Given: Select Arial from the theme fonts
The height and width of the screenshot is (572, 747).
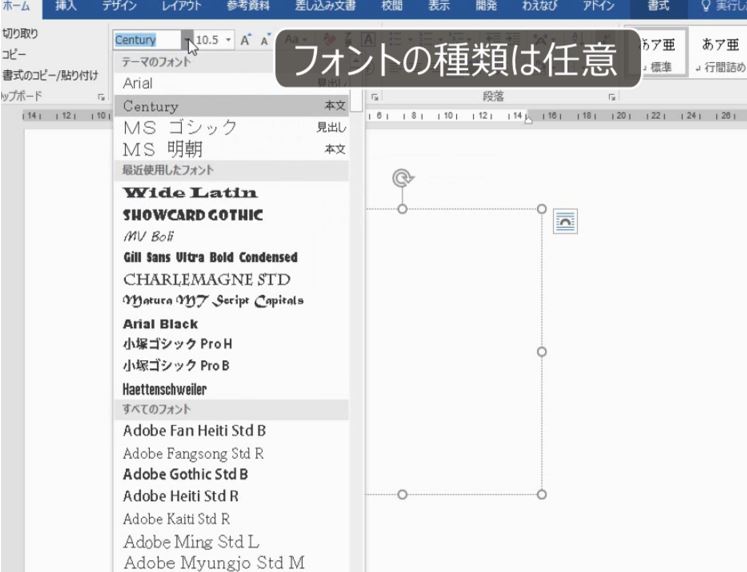Looking at the screenshot, I should pos(232,83).
